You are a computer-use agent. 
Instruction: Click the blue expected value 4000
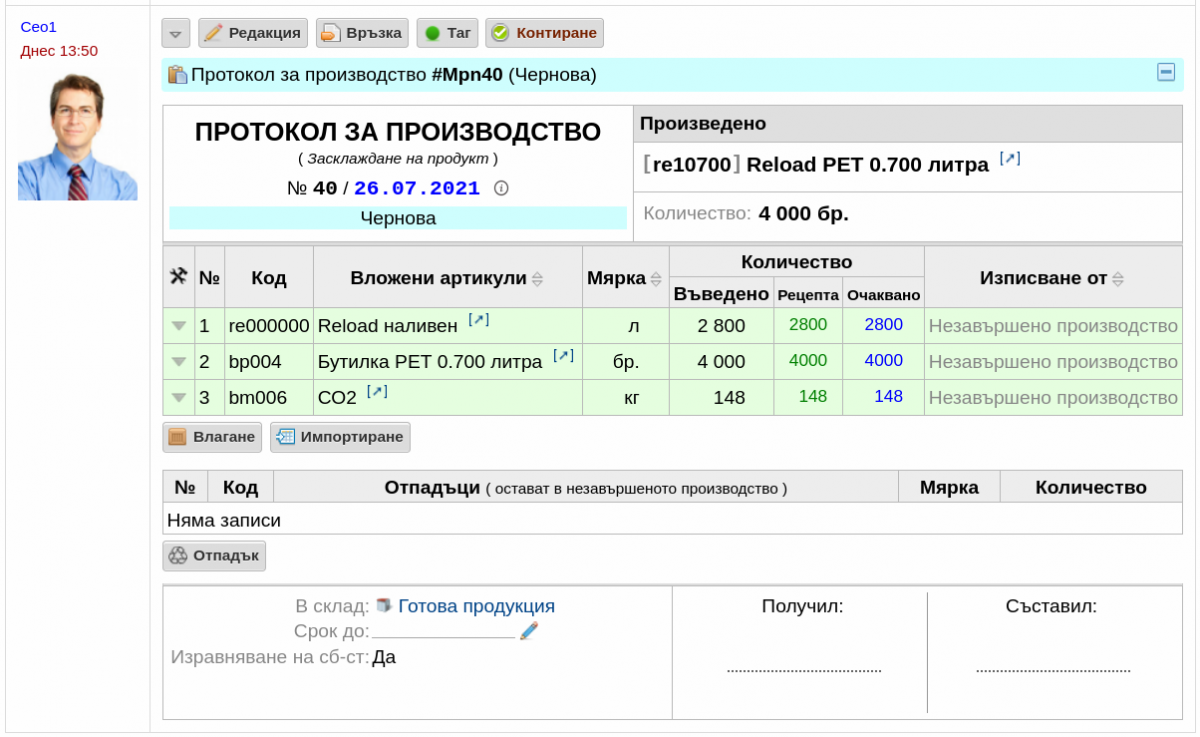(884, 360)
